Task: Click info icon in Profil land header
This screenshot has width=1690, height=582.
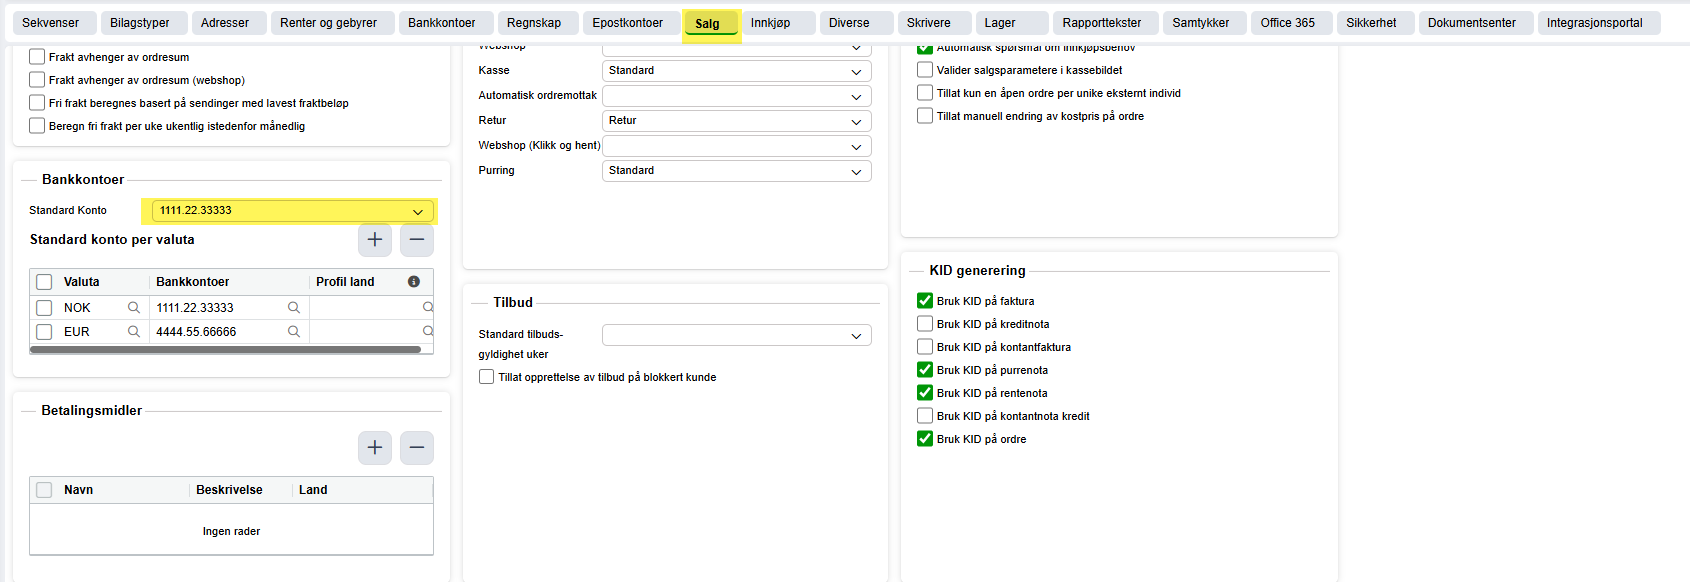Action: [414, 282]
